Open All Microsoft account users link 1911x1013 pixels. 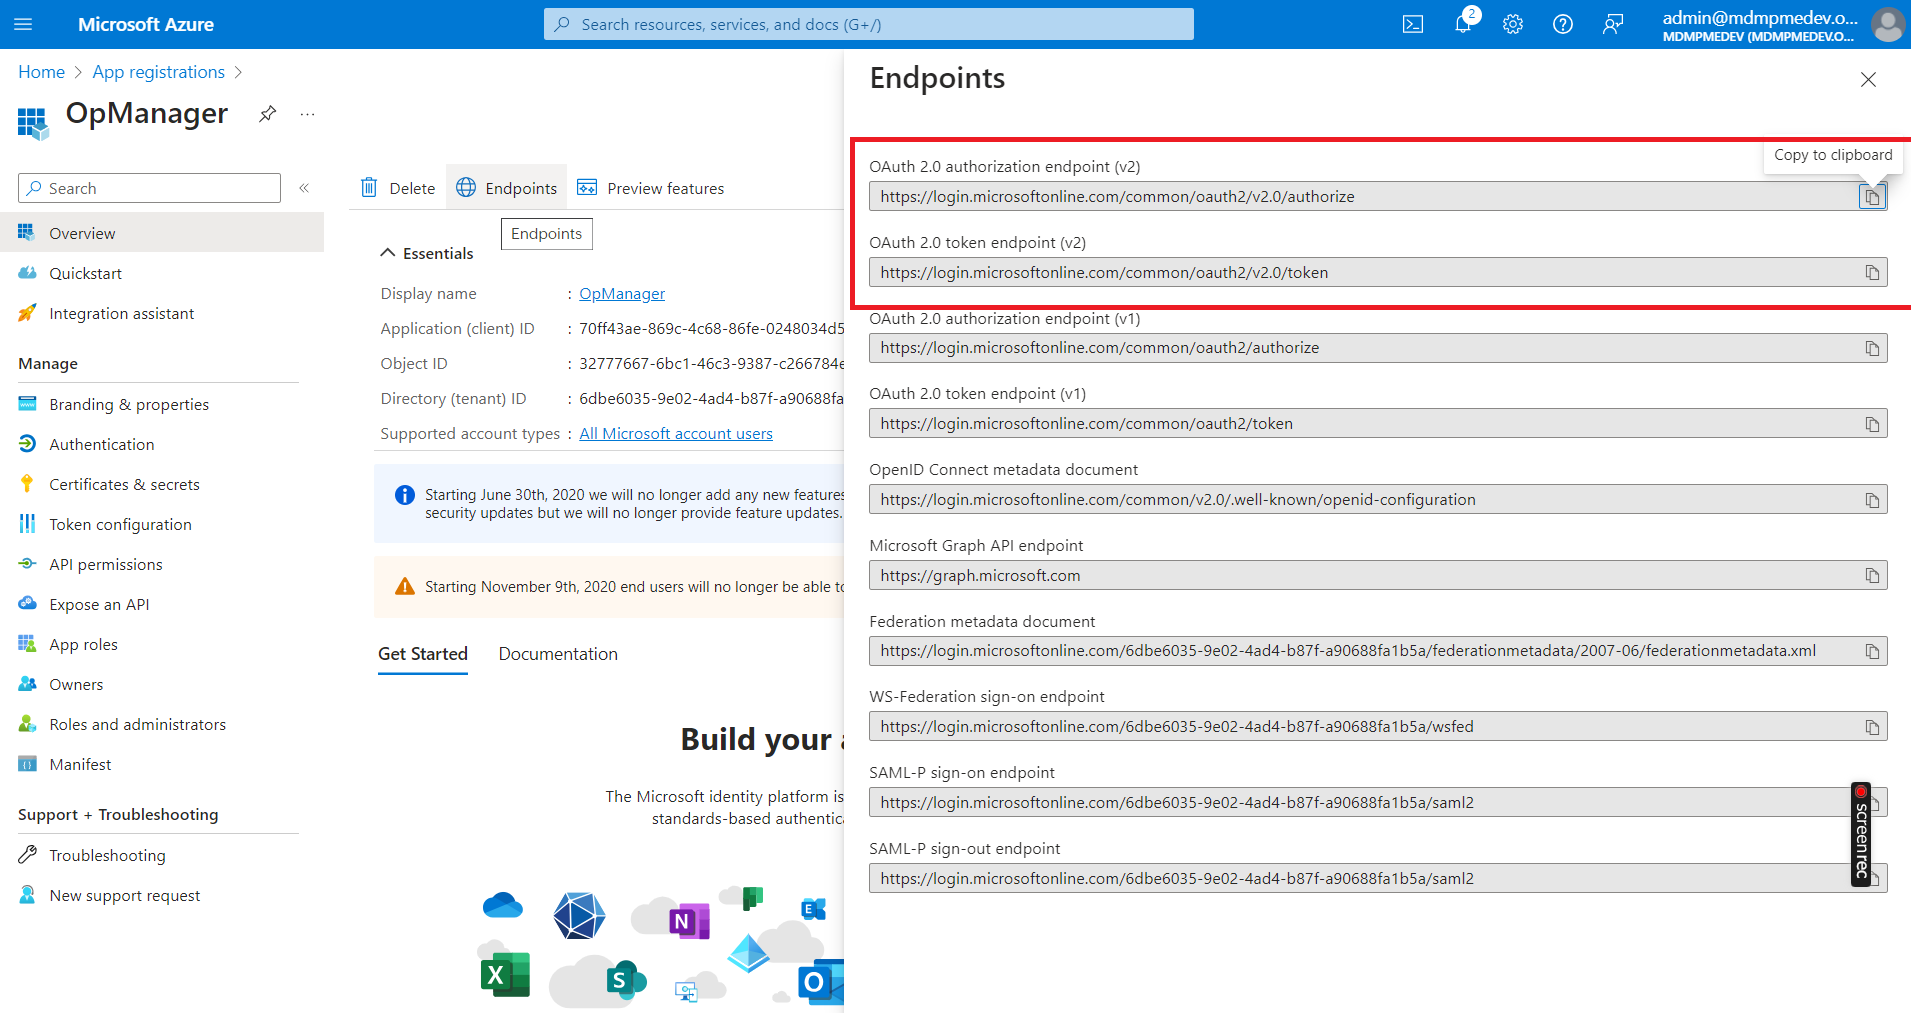coord(676,434)
